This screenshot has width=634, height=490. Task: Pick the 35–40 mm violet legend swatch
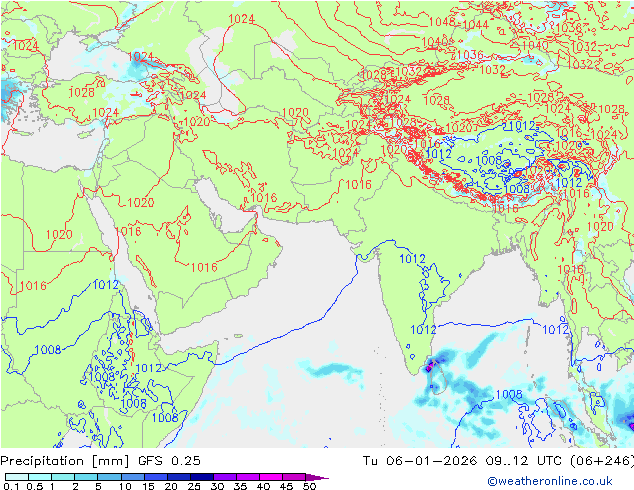pos(248,477)
